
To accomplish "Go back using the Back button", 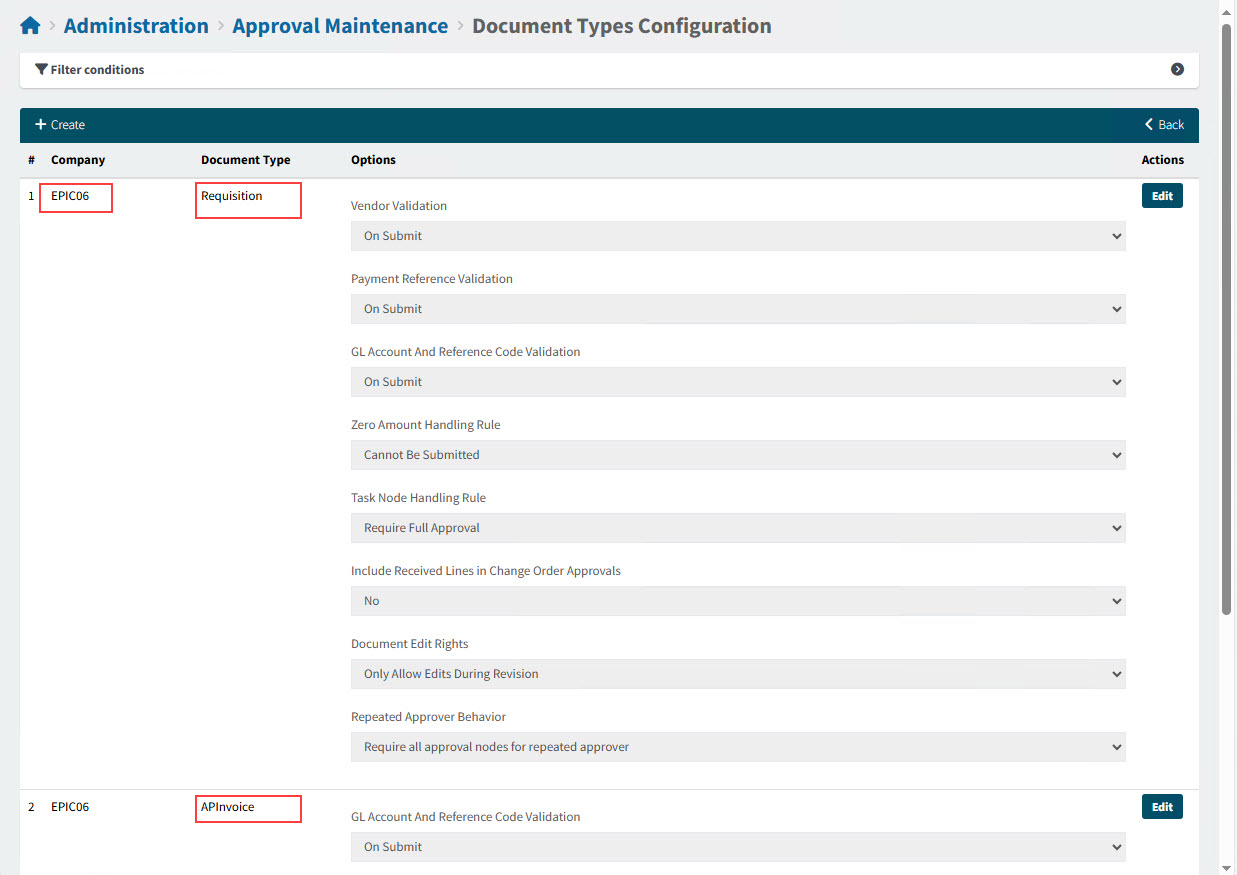I will 1164,125.
